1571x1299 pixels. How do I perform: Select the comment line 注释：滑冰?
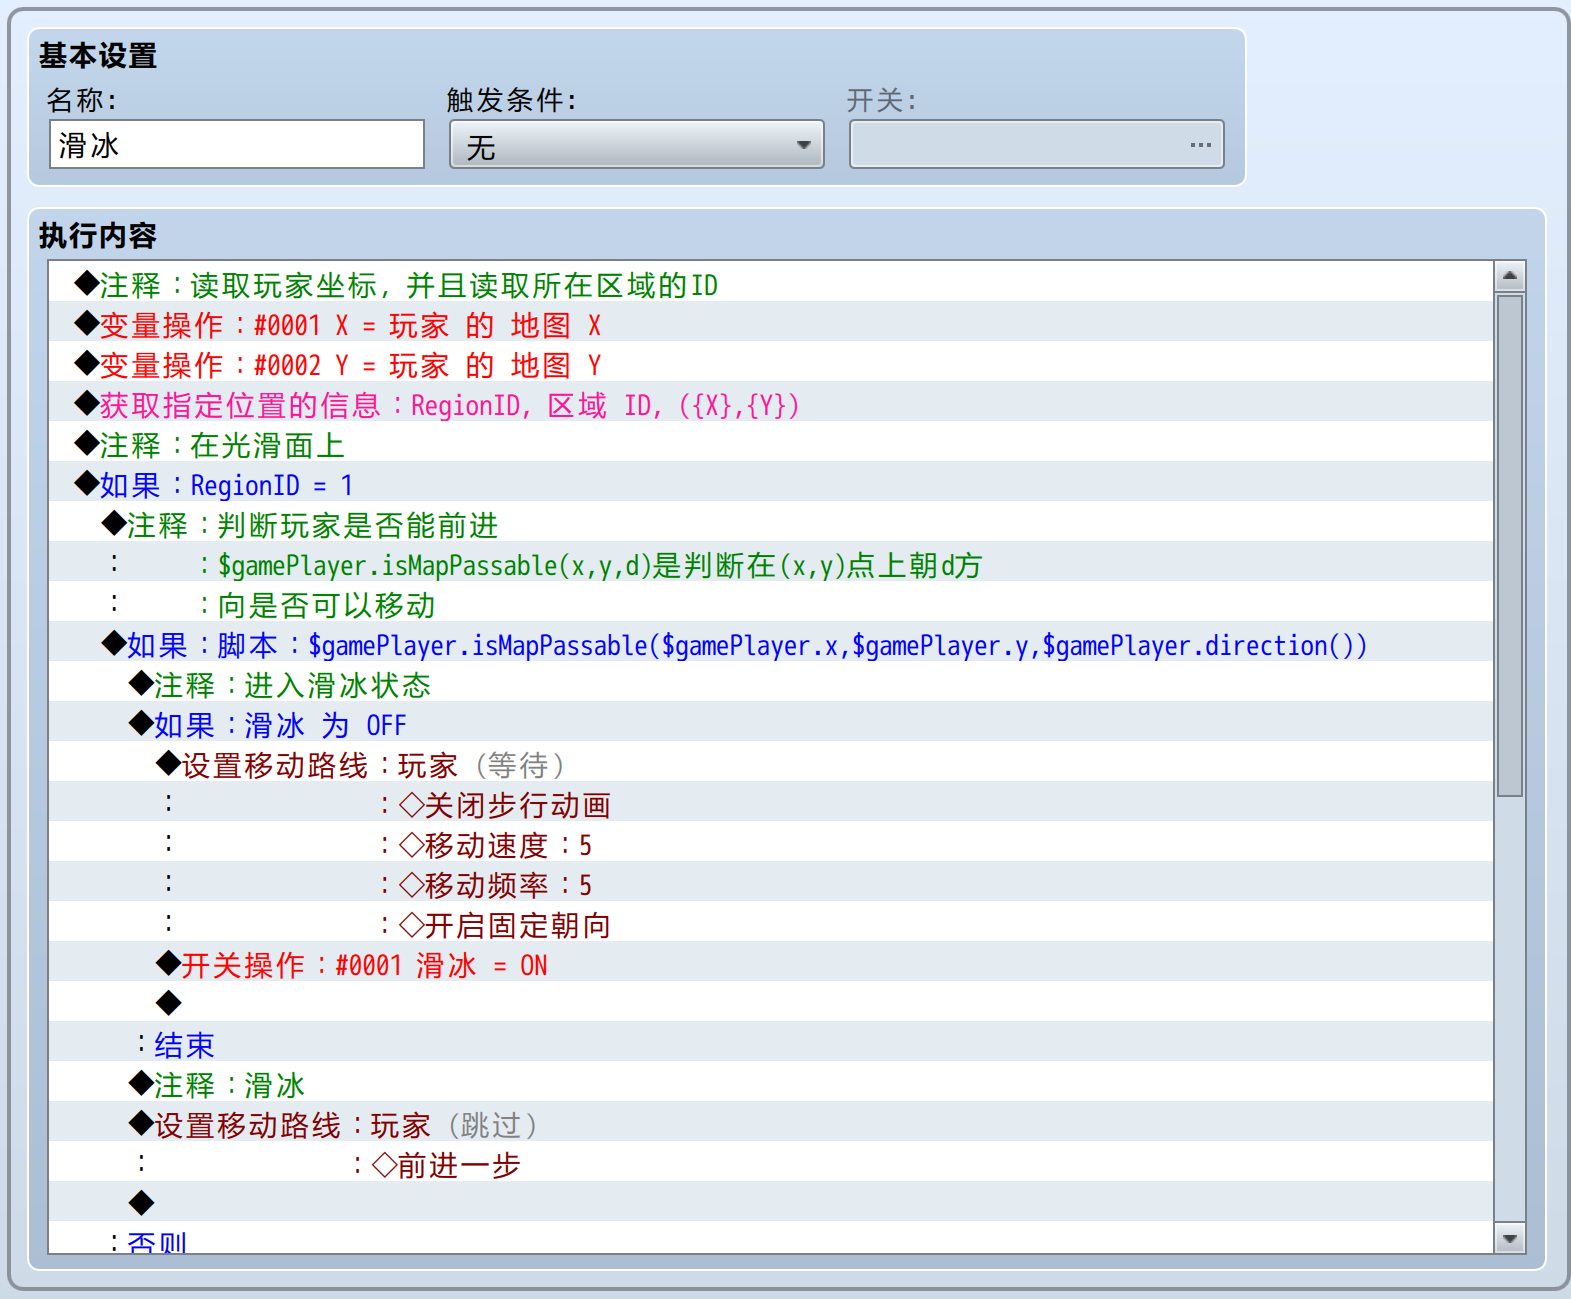[770, 1082]
